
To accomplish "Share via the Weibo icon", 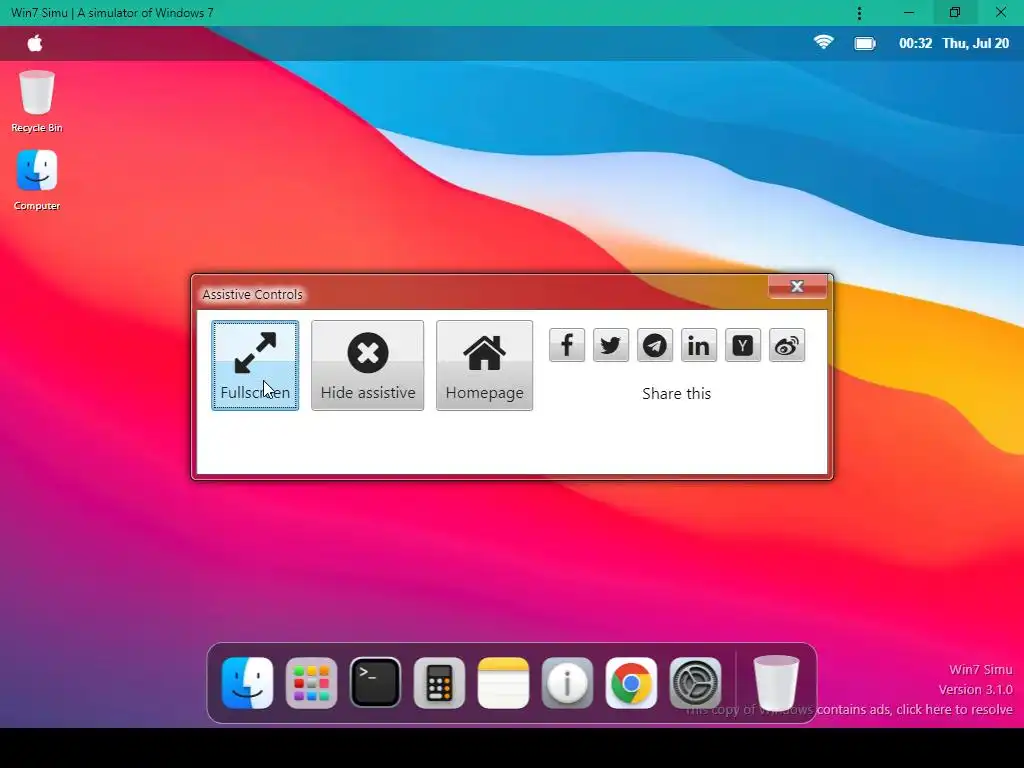I will (x=787, y=345).
